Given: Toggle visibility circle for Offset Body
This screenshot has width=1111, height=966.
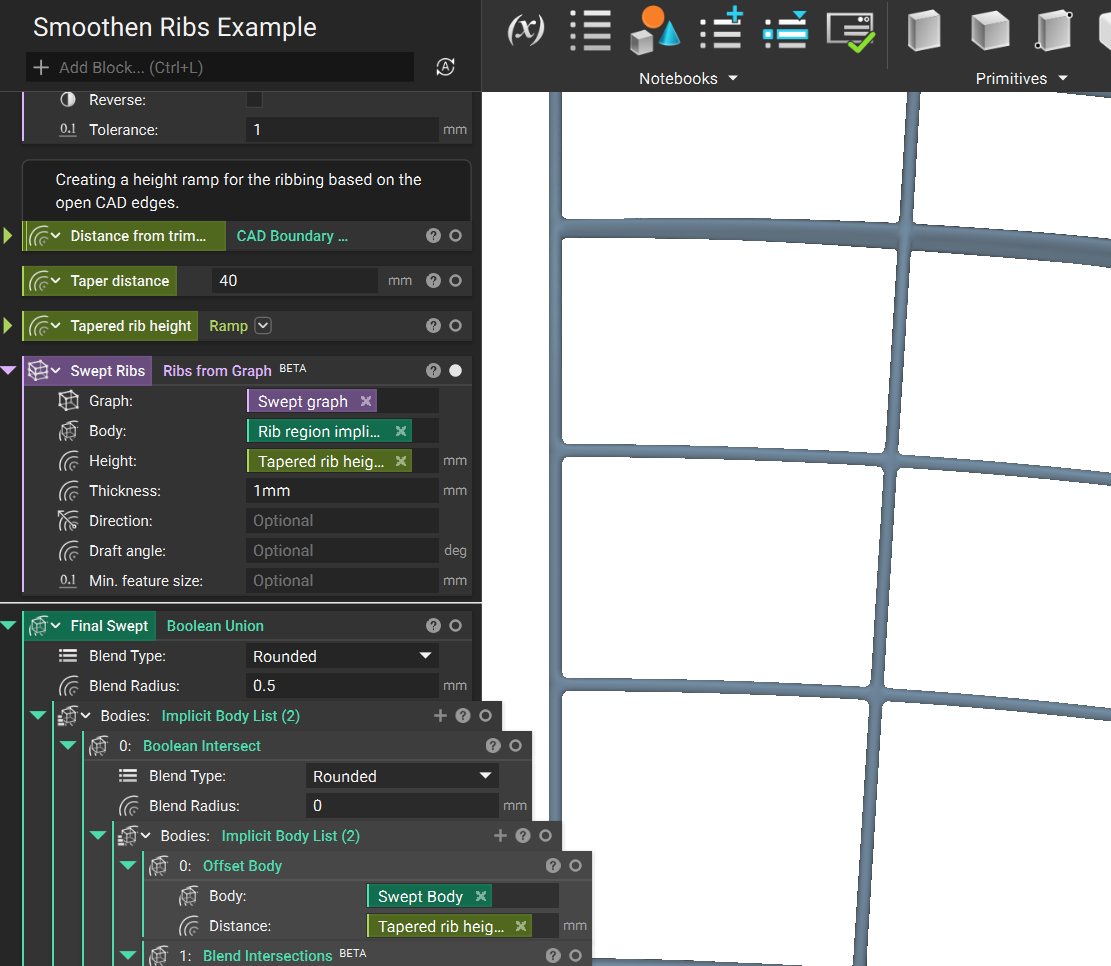Looking at the screenshot, I should point(575,865).
